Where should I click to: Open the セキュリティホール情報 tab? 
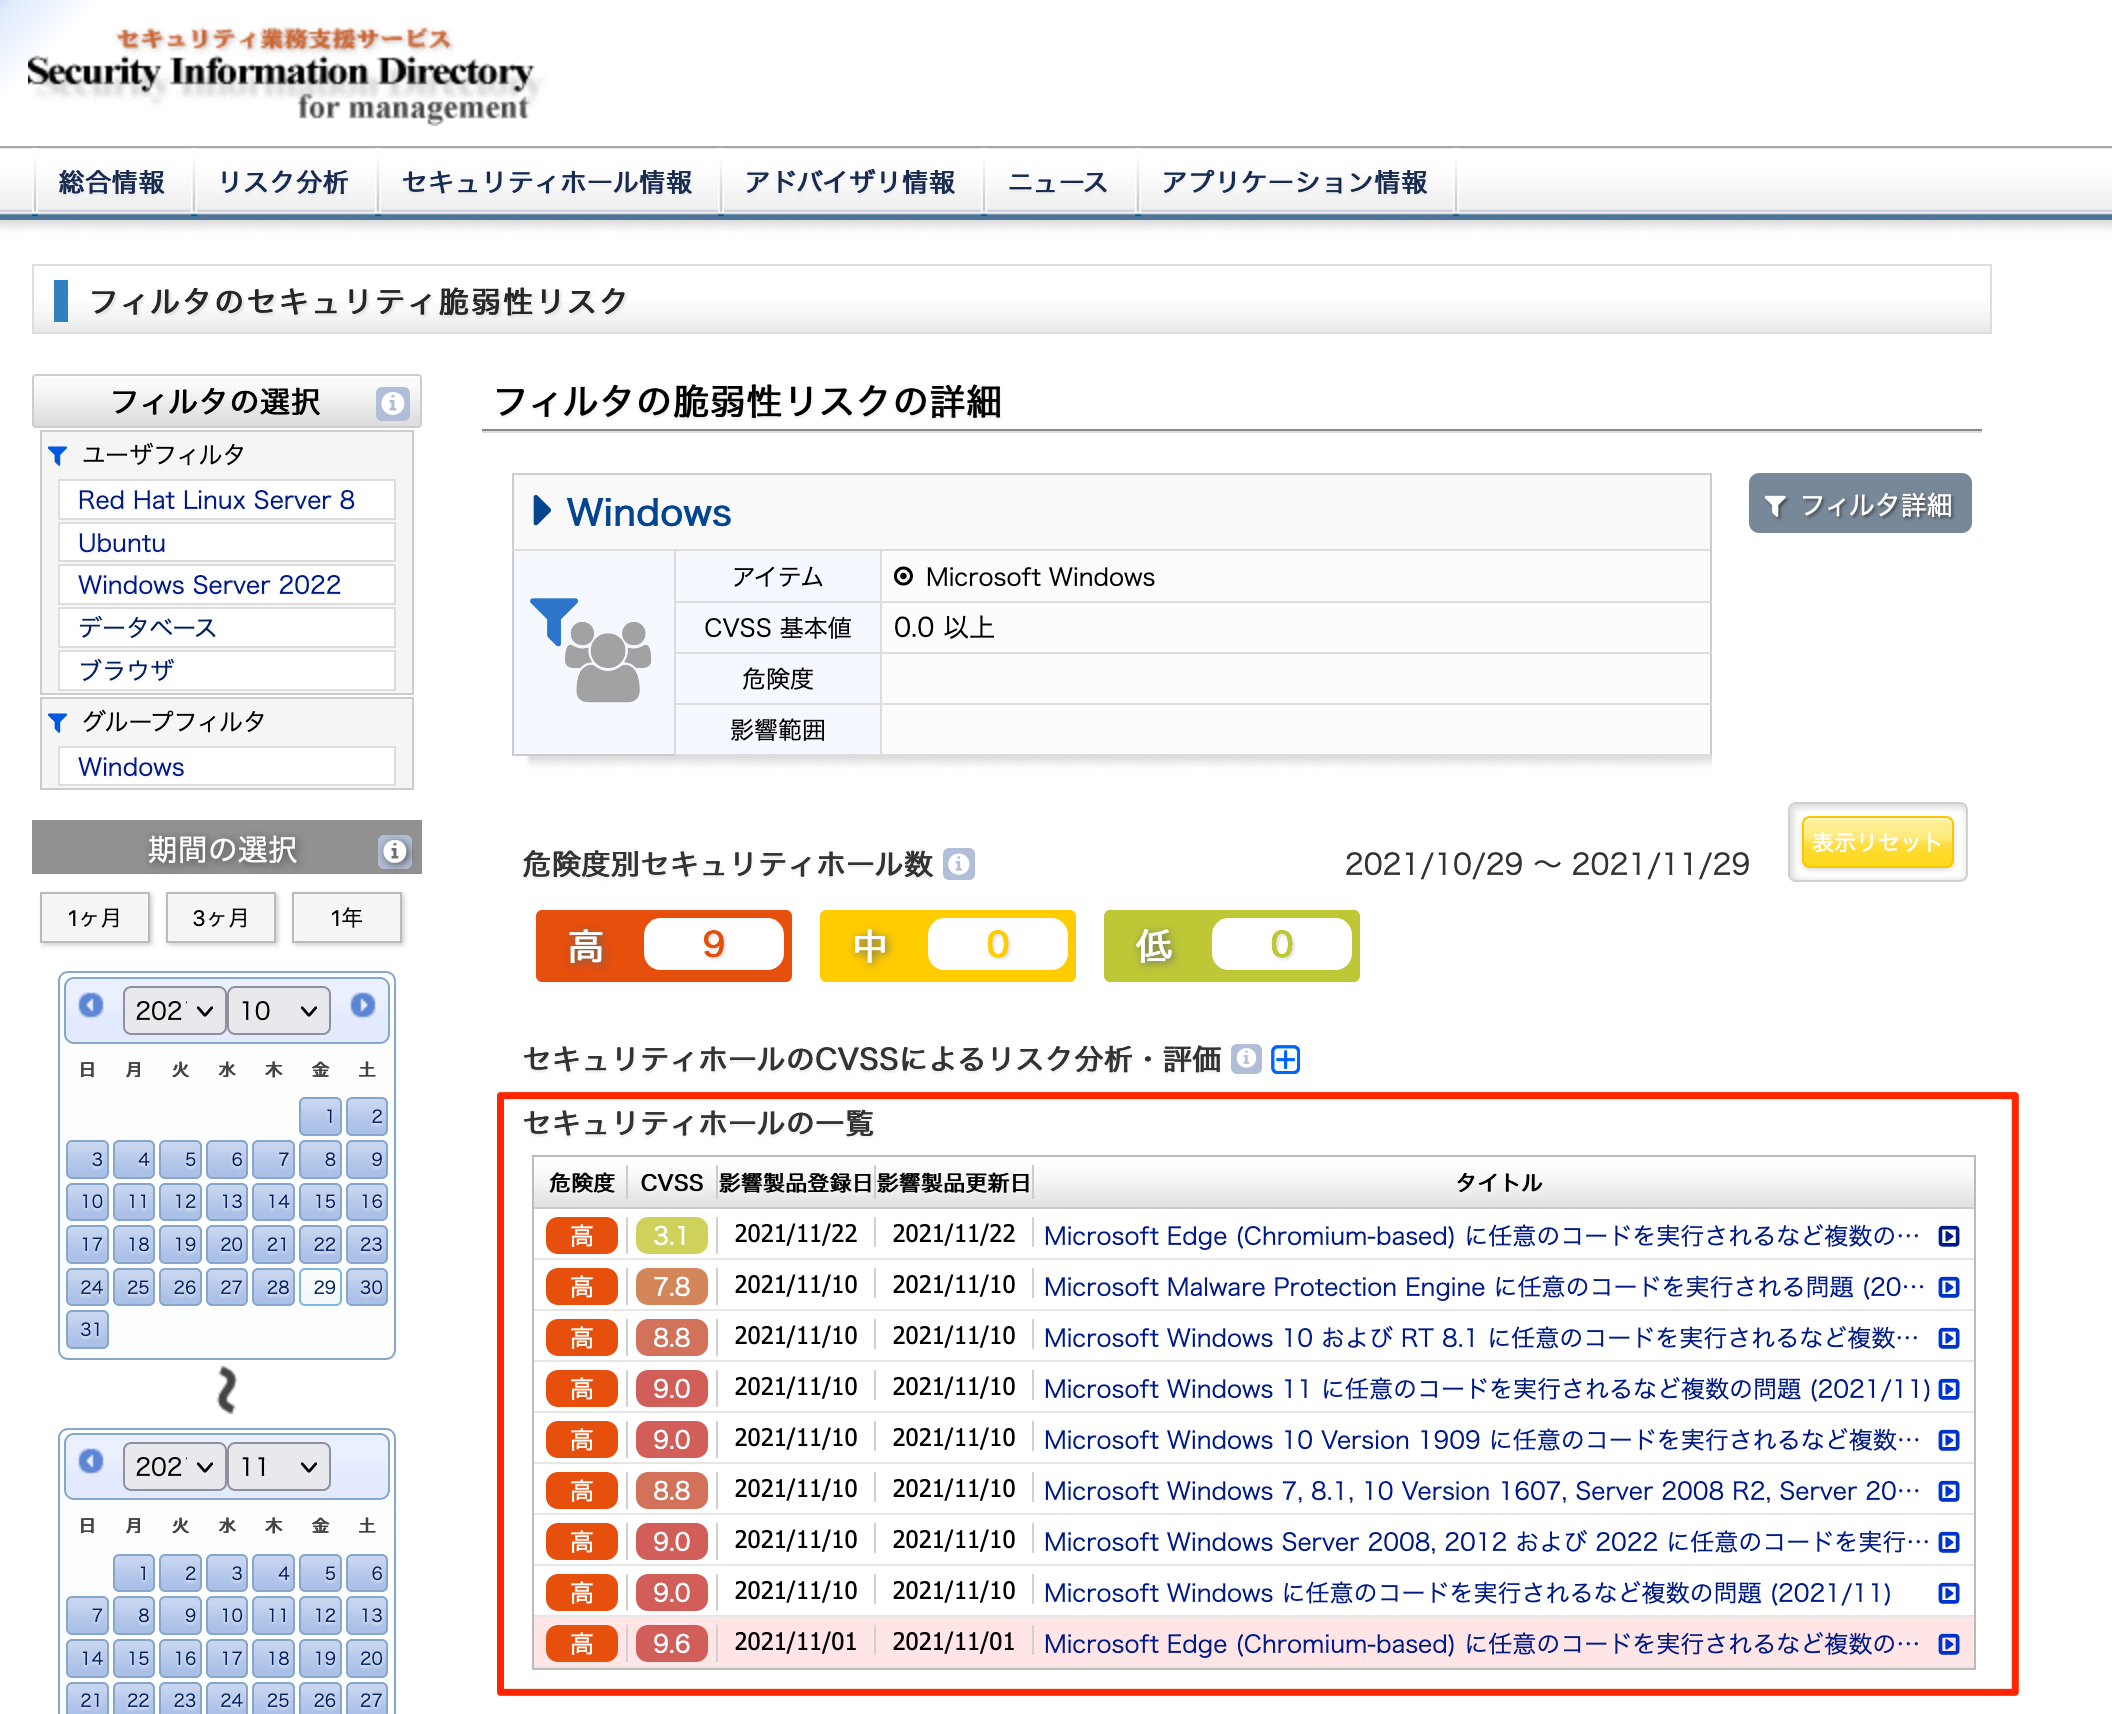pos(547,182)
